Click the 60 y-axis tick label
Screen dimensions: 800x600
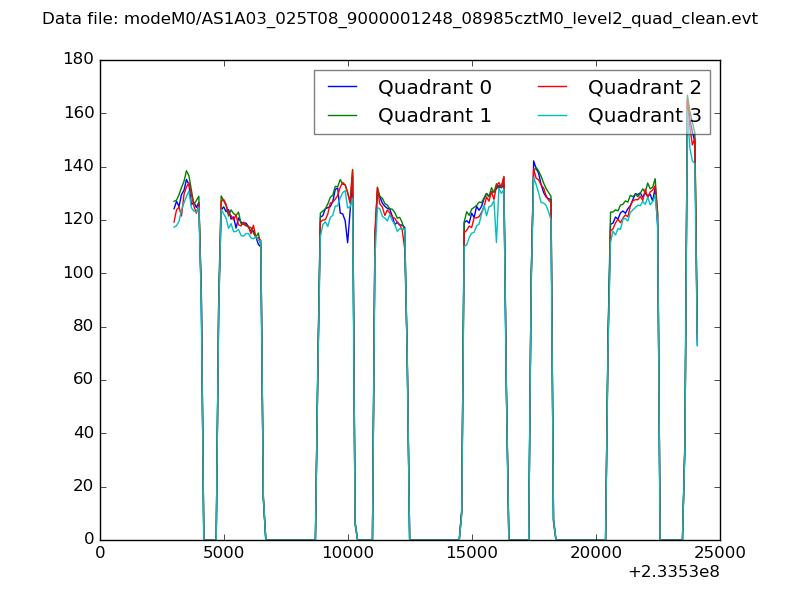pyautogui.click(x=83, y=380)
